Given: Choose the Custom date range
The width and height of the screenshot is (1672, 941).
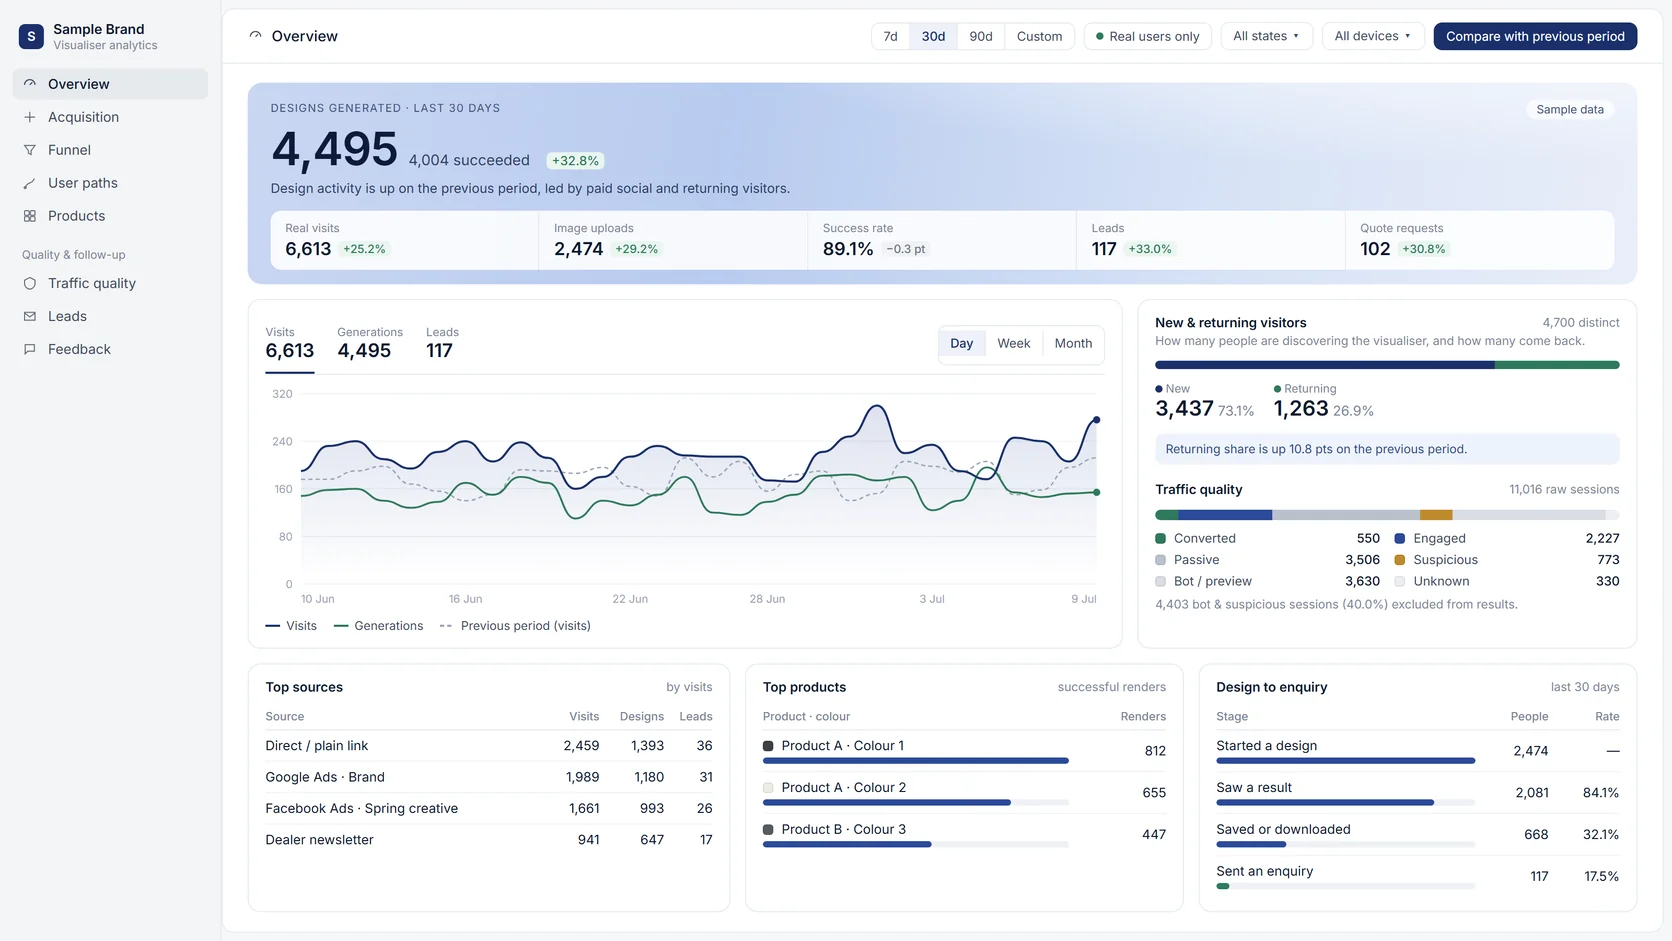Looking at the screenshot, I should (x=1039, y=36).
